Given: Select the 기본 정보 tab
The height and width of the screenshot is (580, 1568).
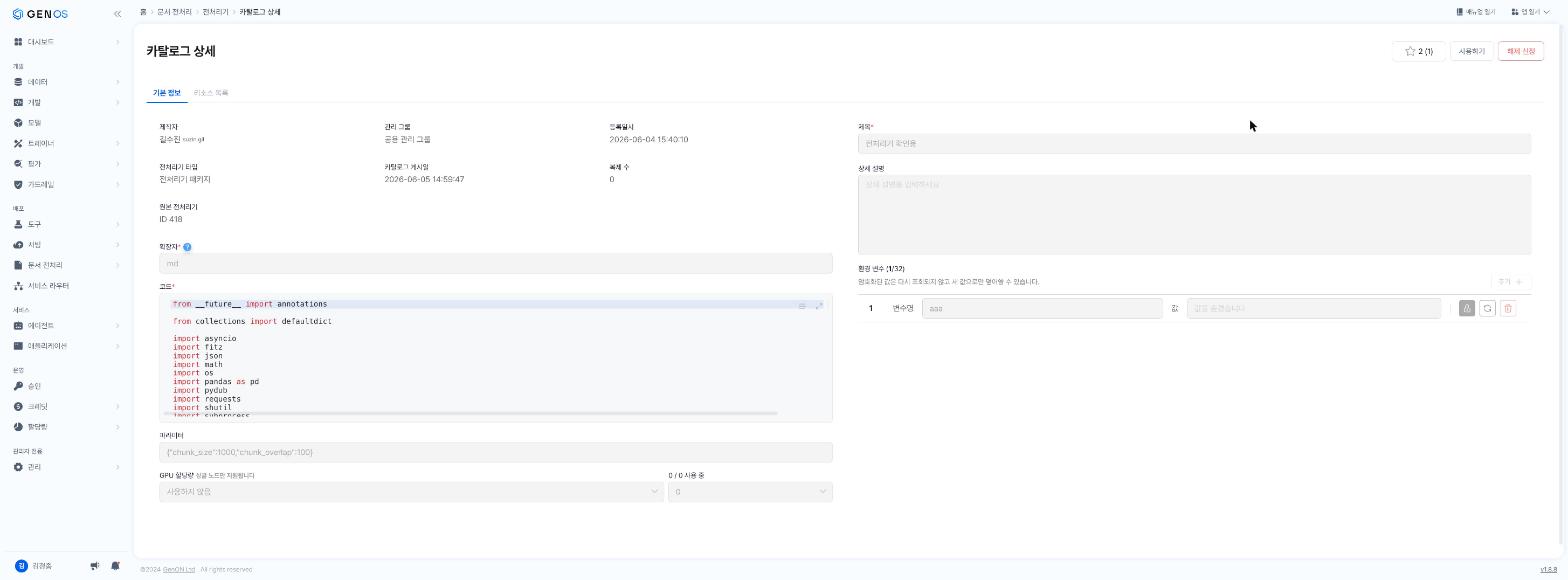Looking at the screenshot, I should (166, 93).
